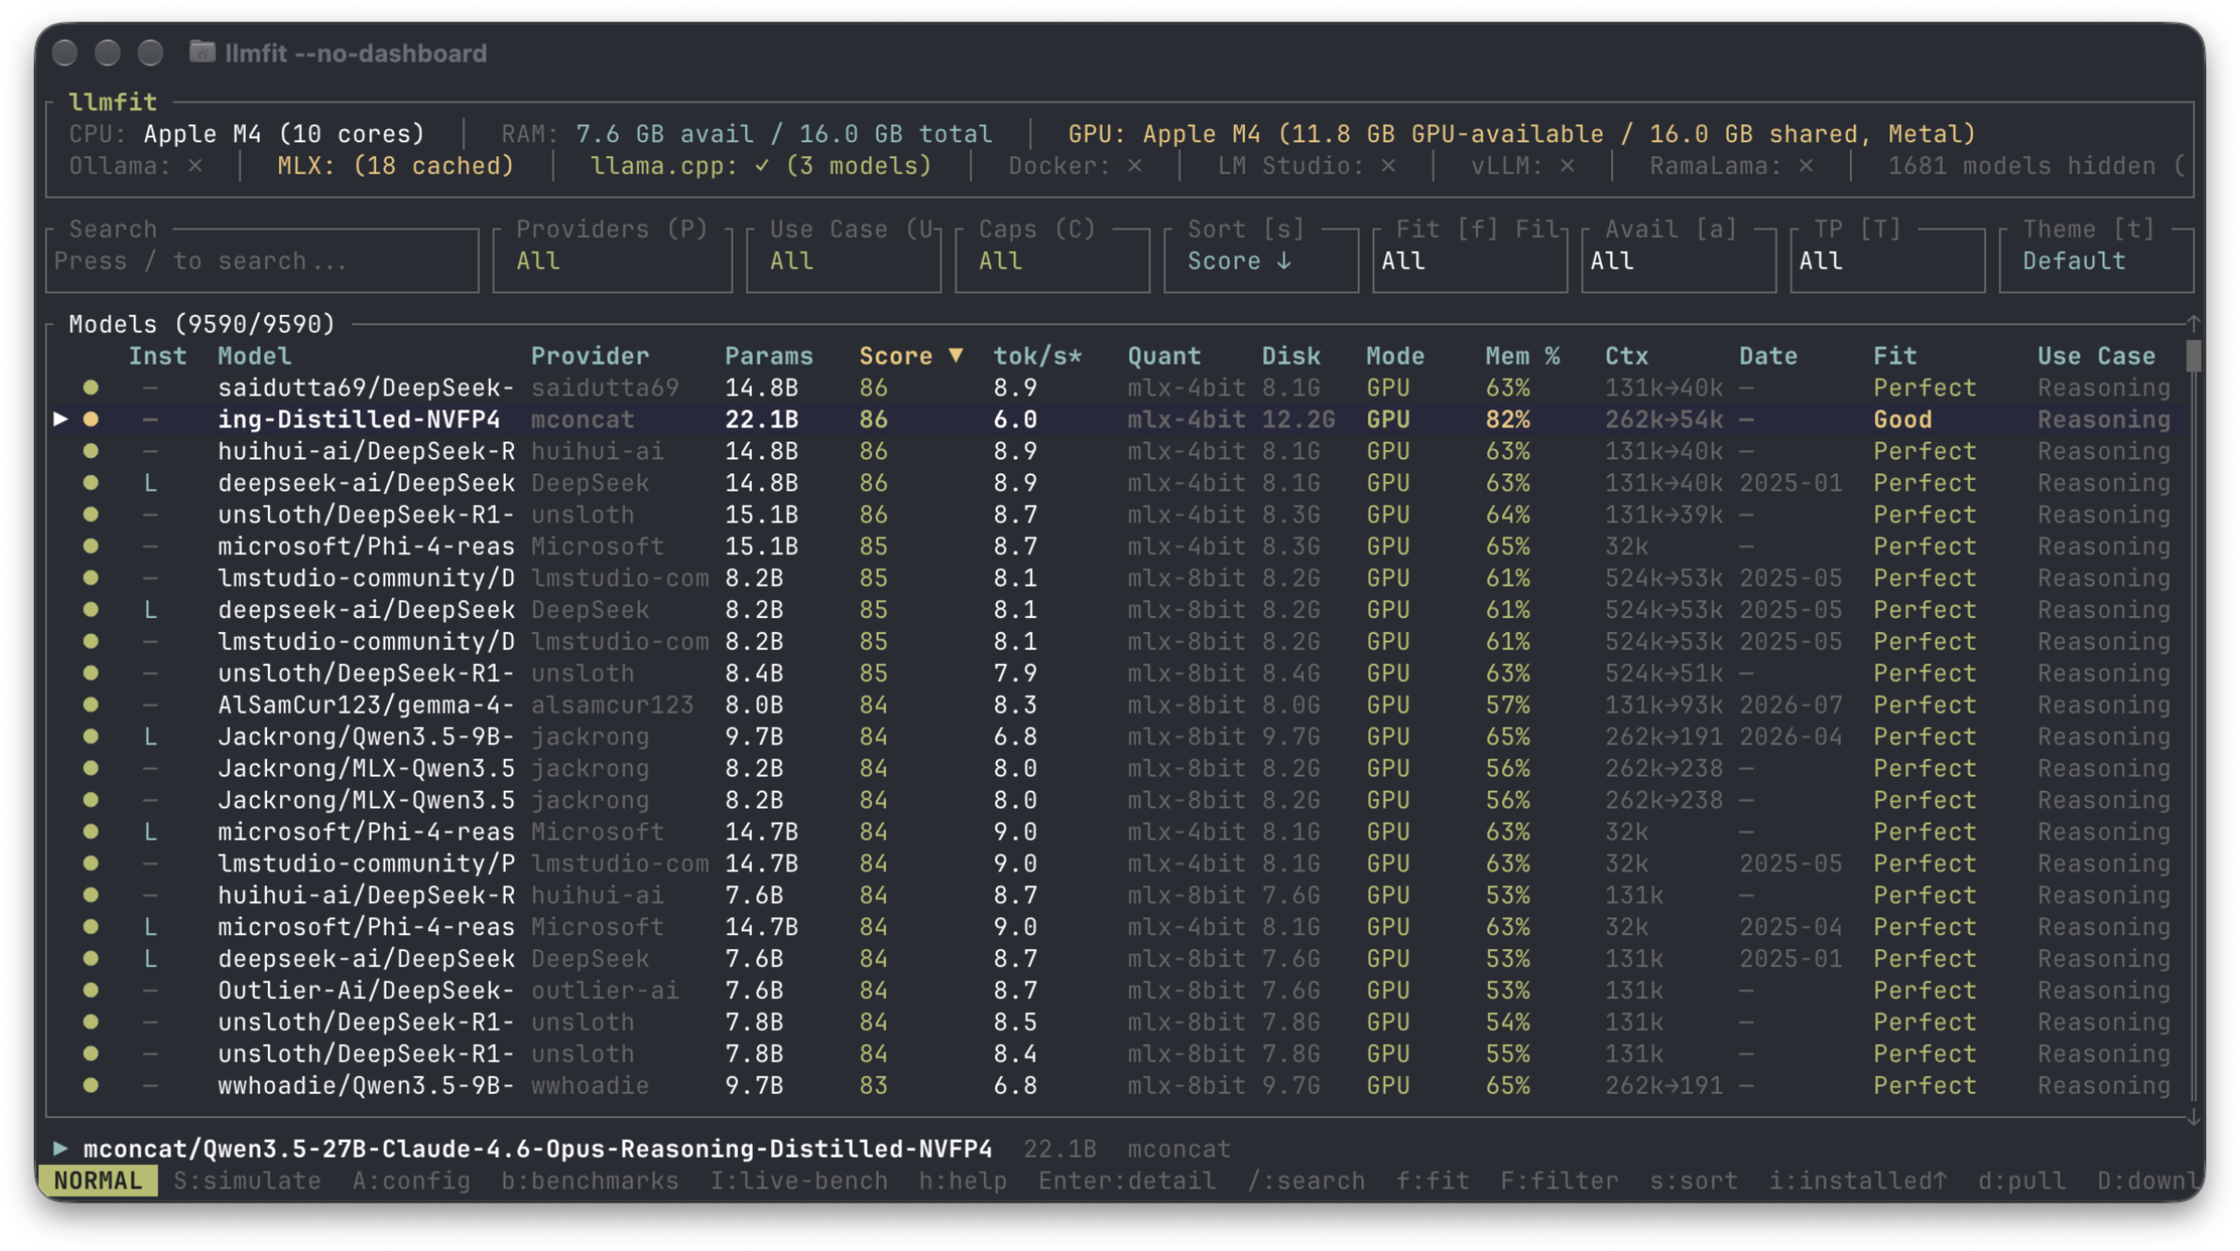2240x1251 pixels.
Task: Click /:search in the status bar
Action: 1306,1181
